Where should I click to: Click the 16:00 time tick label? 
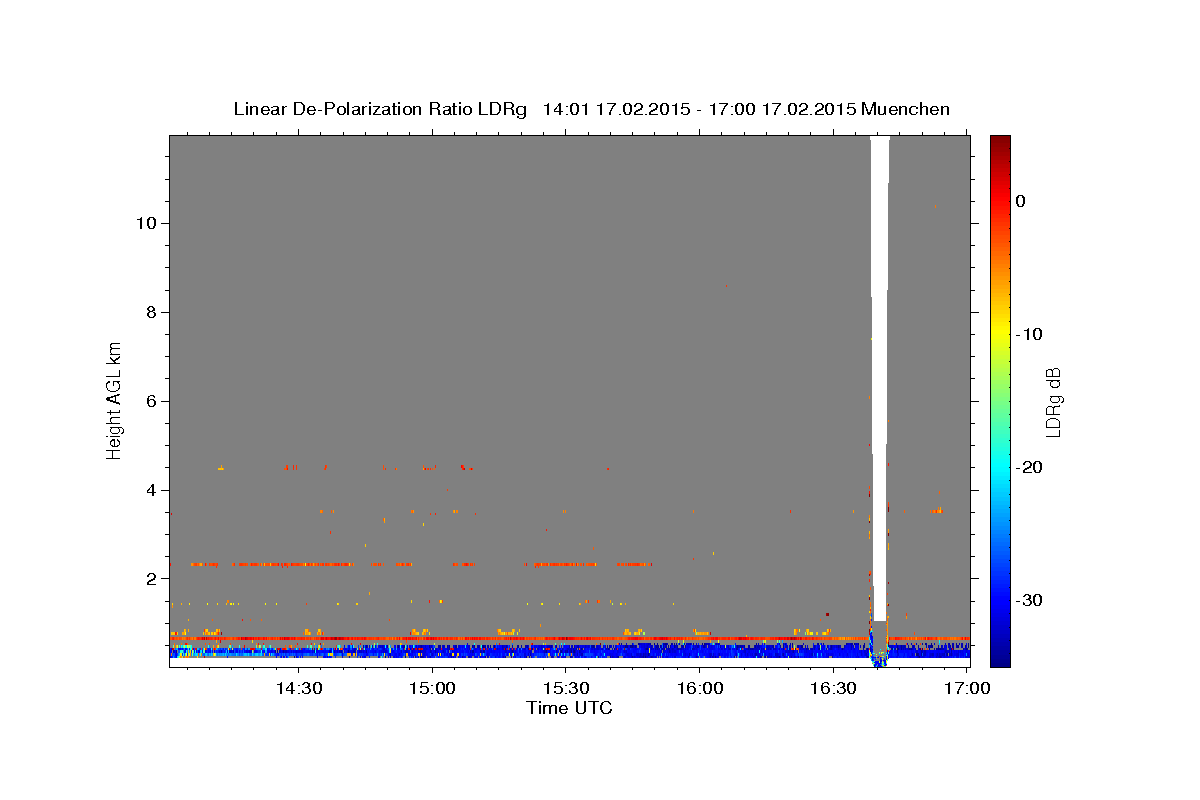(700, 689)
